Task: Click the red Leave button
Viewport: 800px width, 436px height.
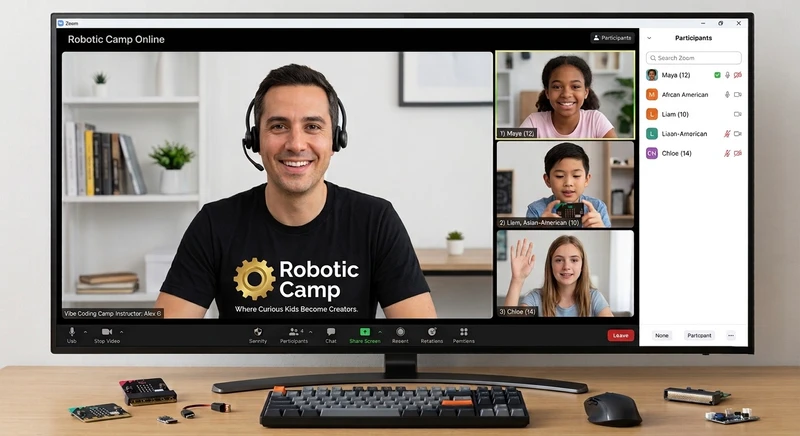Action: (620, 336)
